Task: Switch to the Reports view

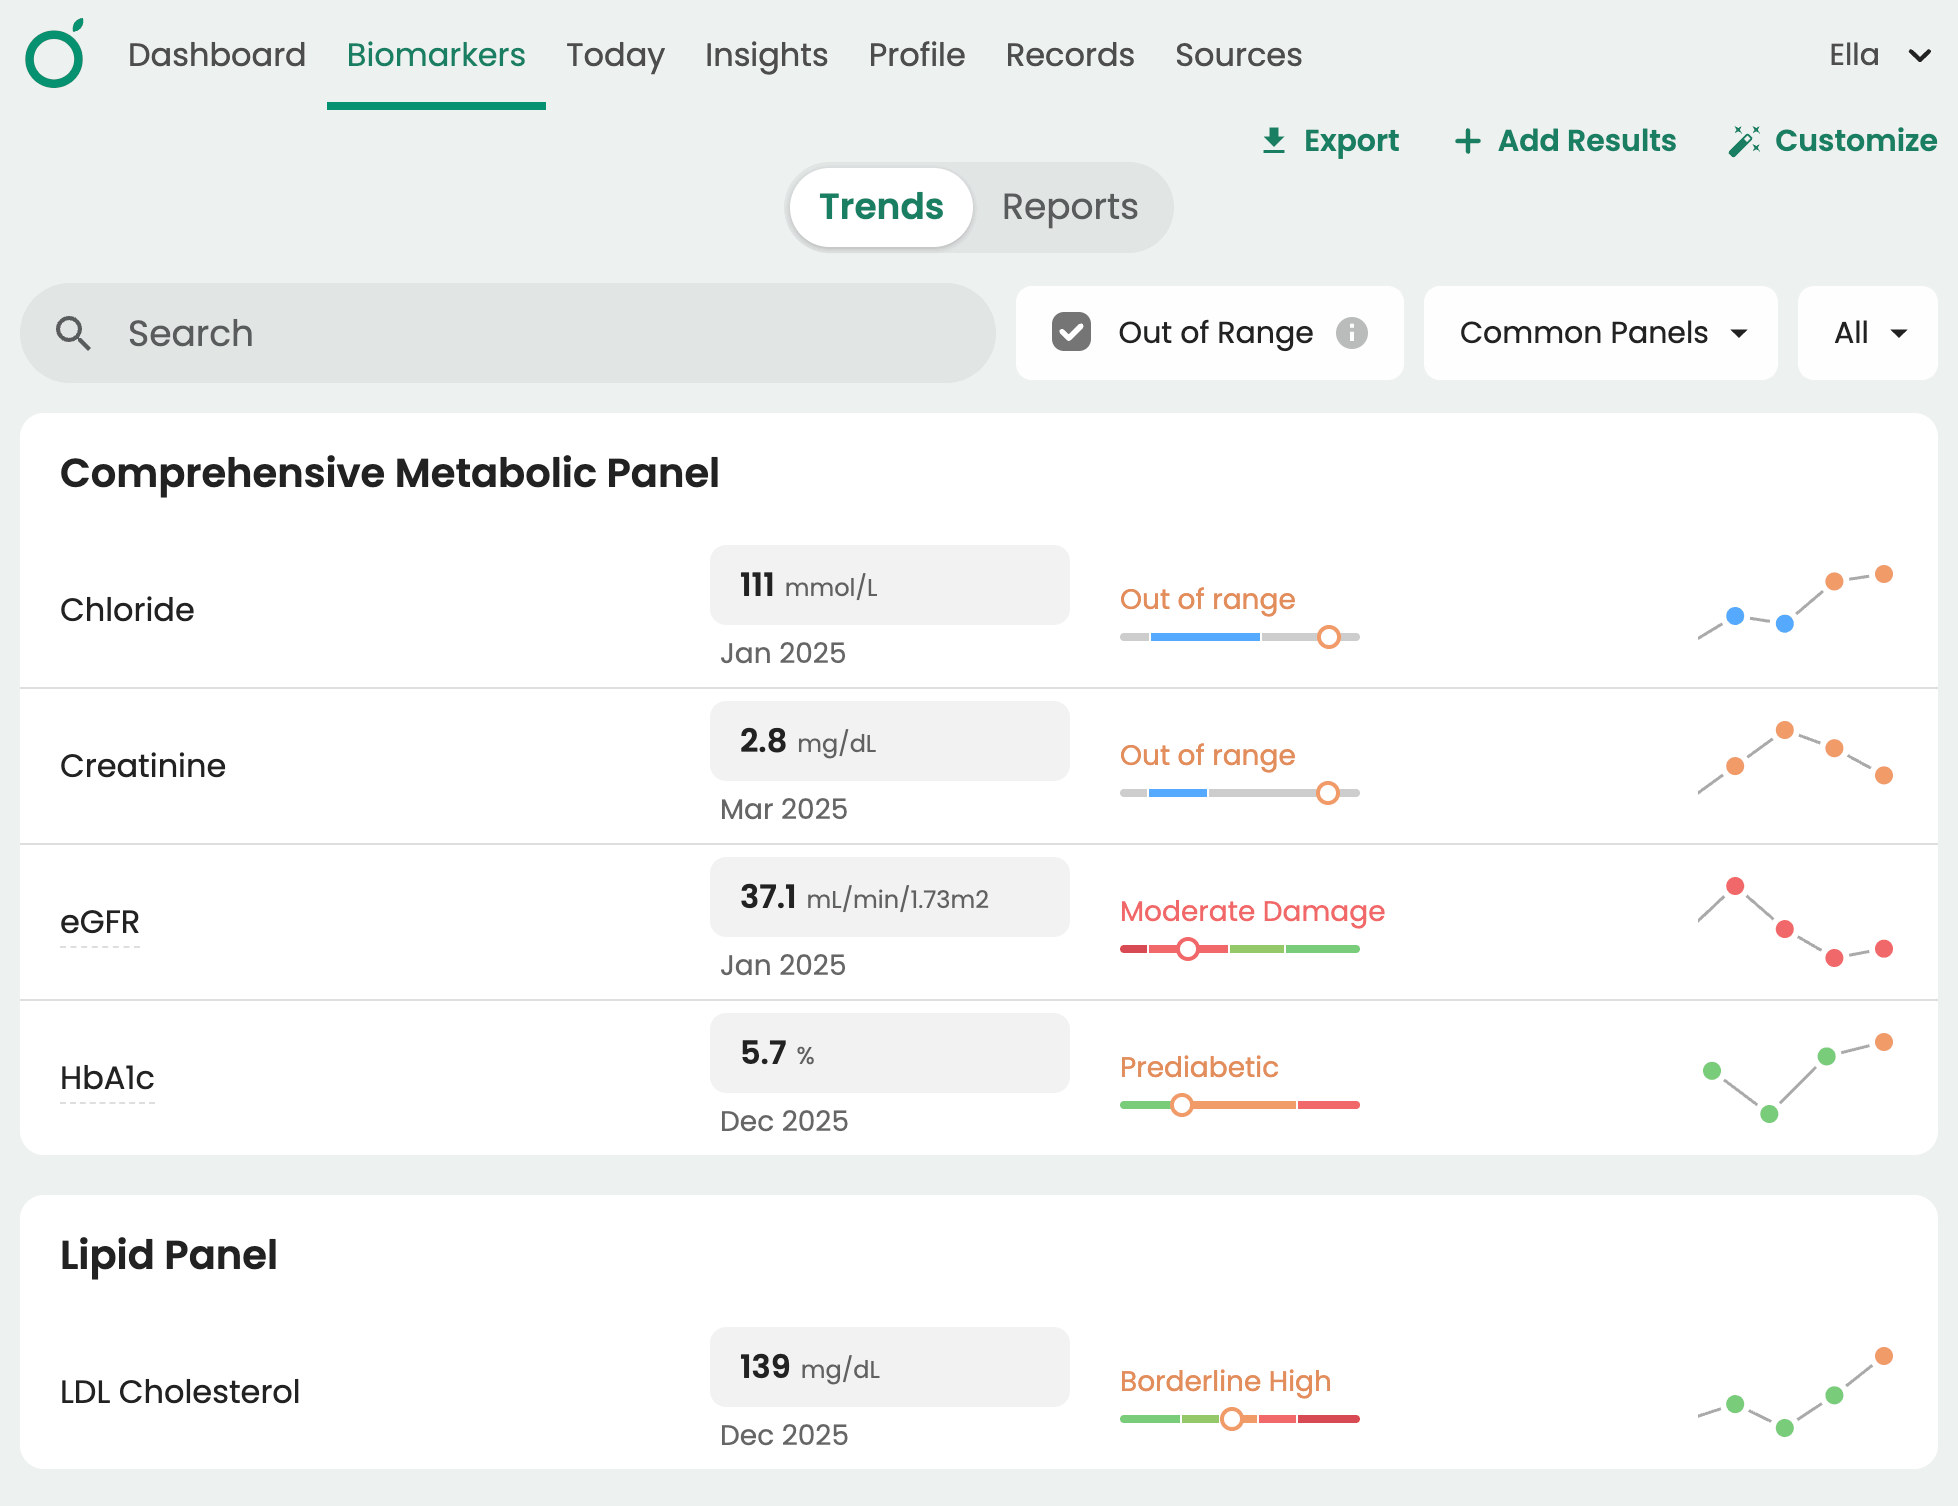Action: point(1068,207)
